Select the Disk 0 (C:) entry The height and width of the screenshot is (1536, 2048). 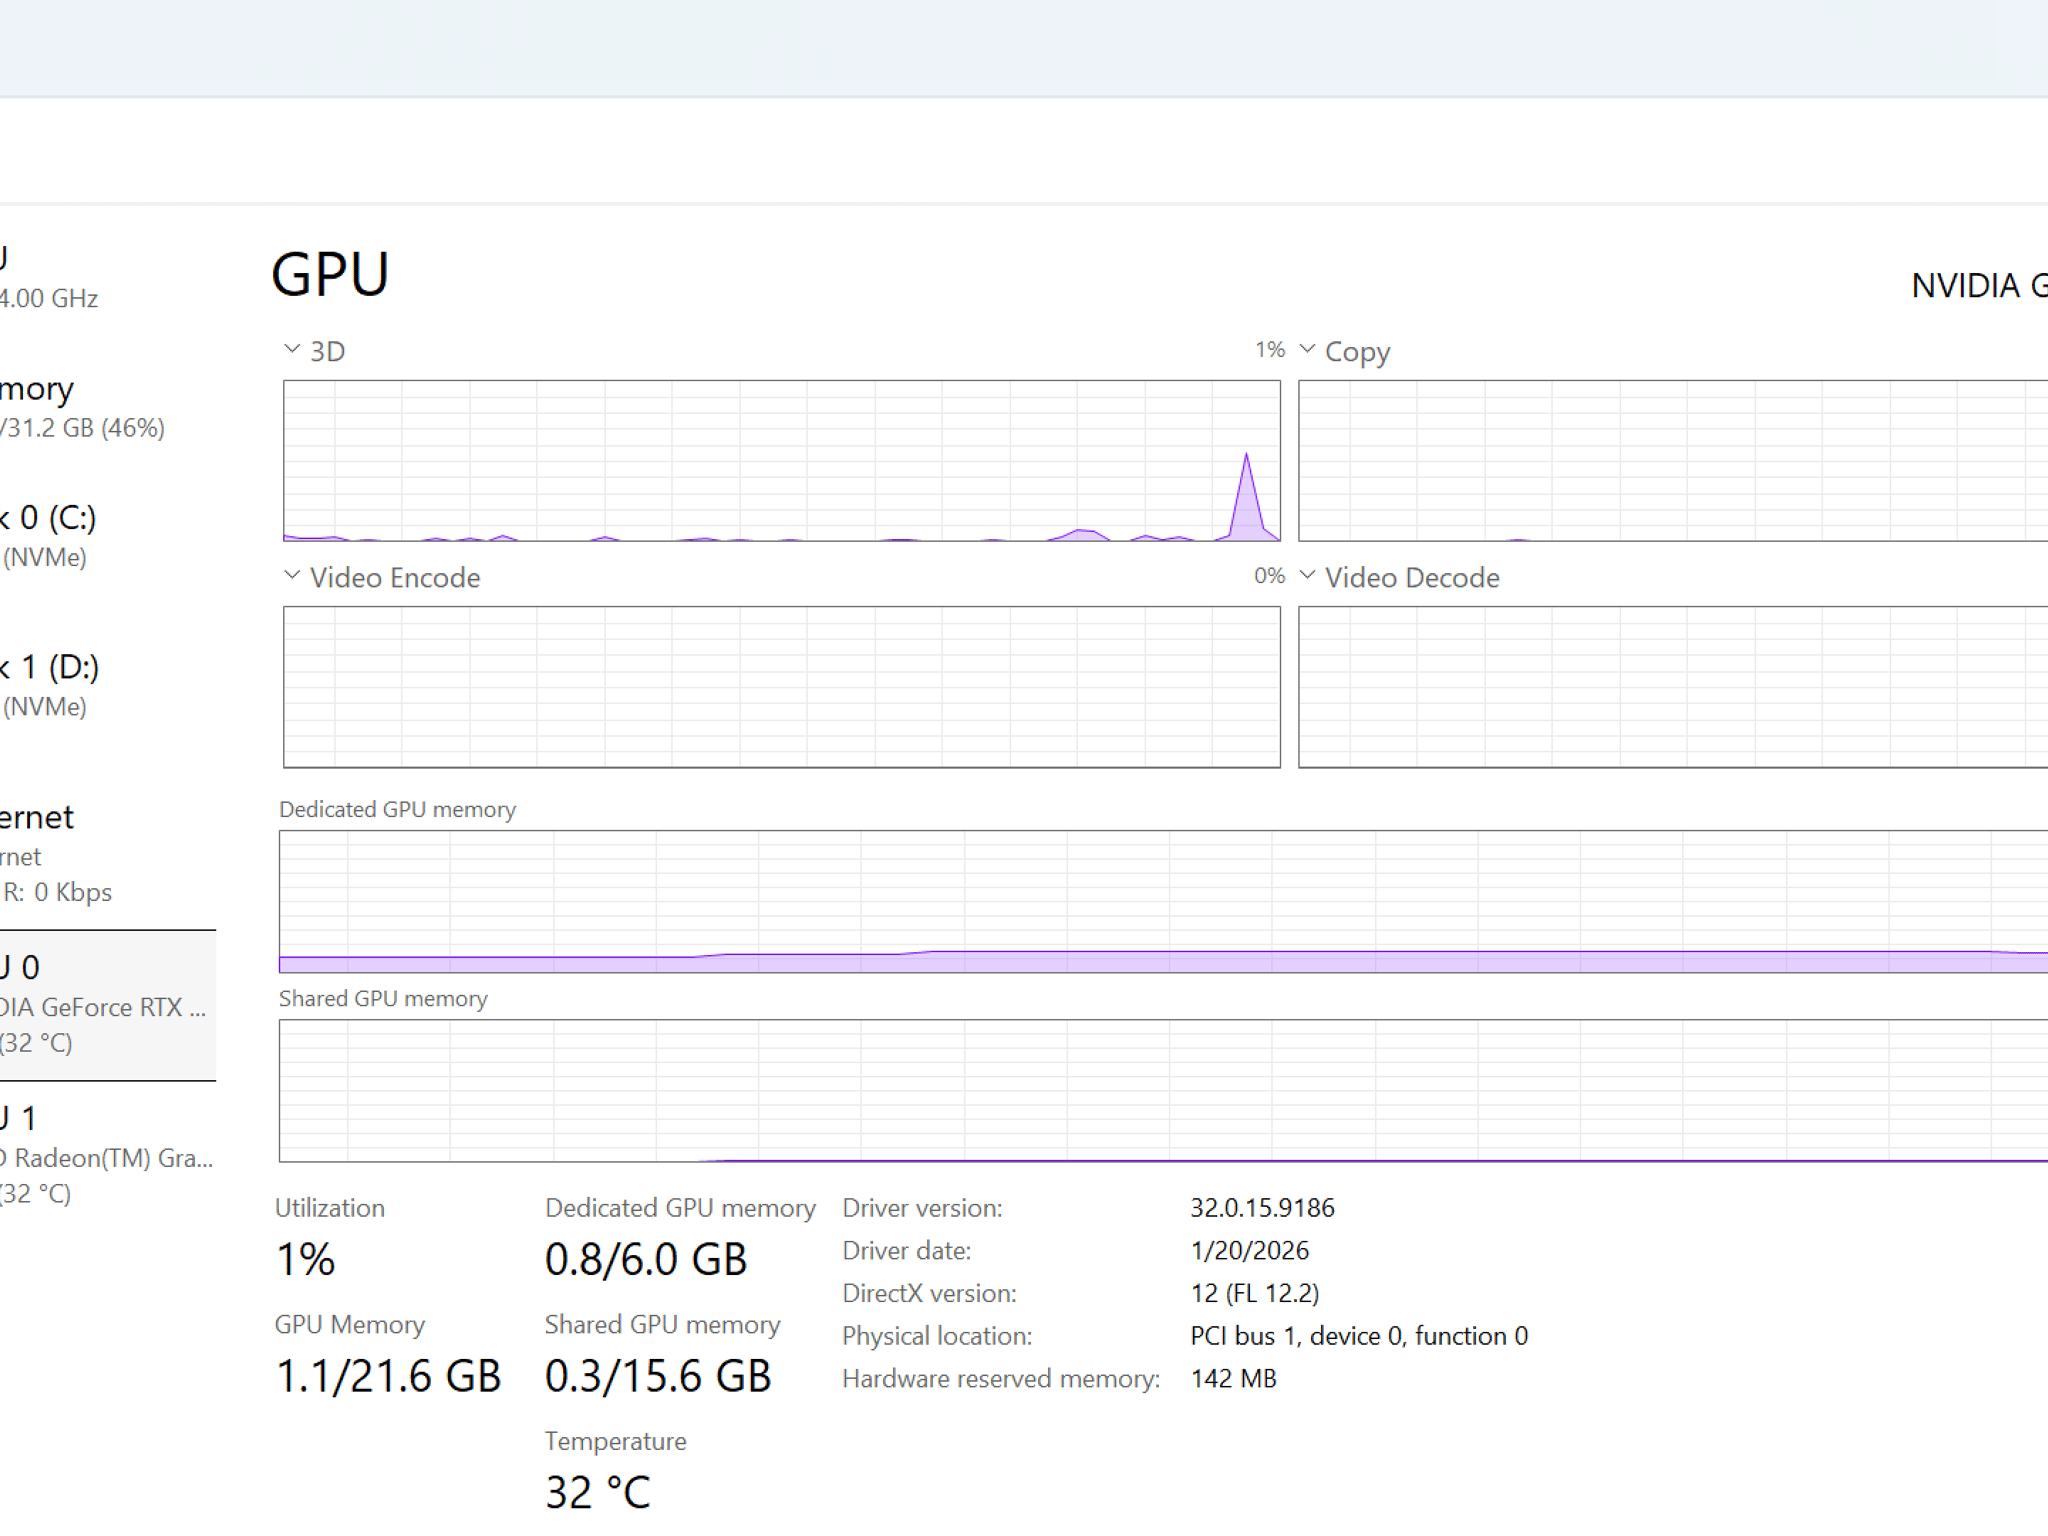click(x=107, y=536)
